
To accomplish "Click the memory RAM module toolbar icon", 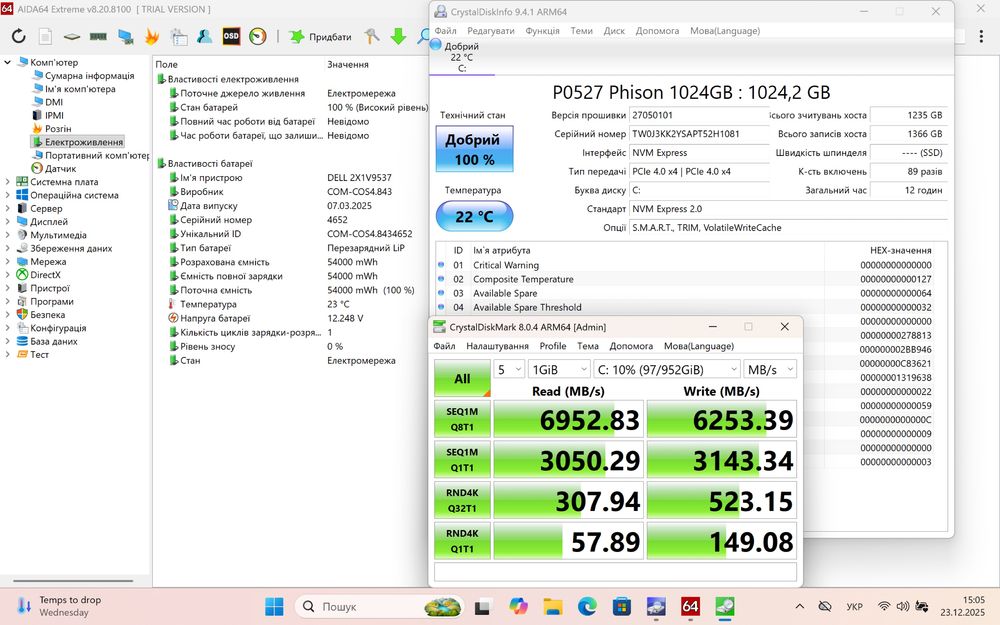I will 98,36.
